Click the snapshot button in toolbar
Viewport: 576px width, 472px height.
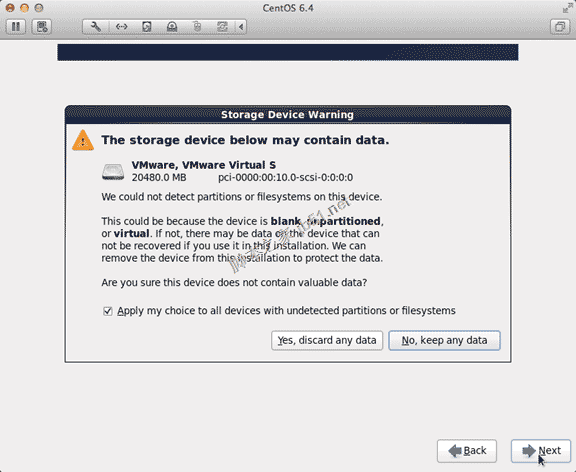[42, 27]
